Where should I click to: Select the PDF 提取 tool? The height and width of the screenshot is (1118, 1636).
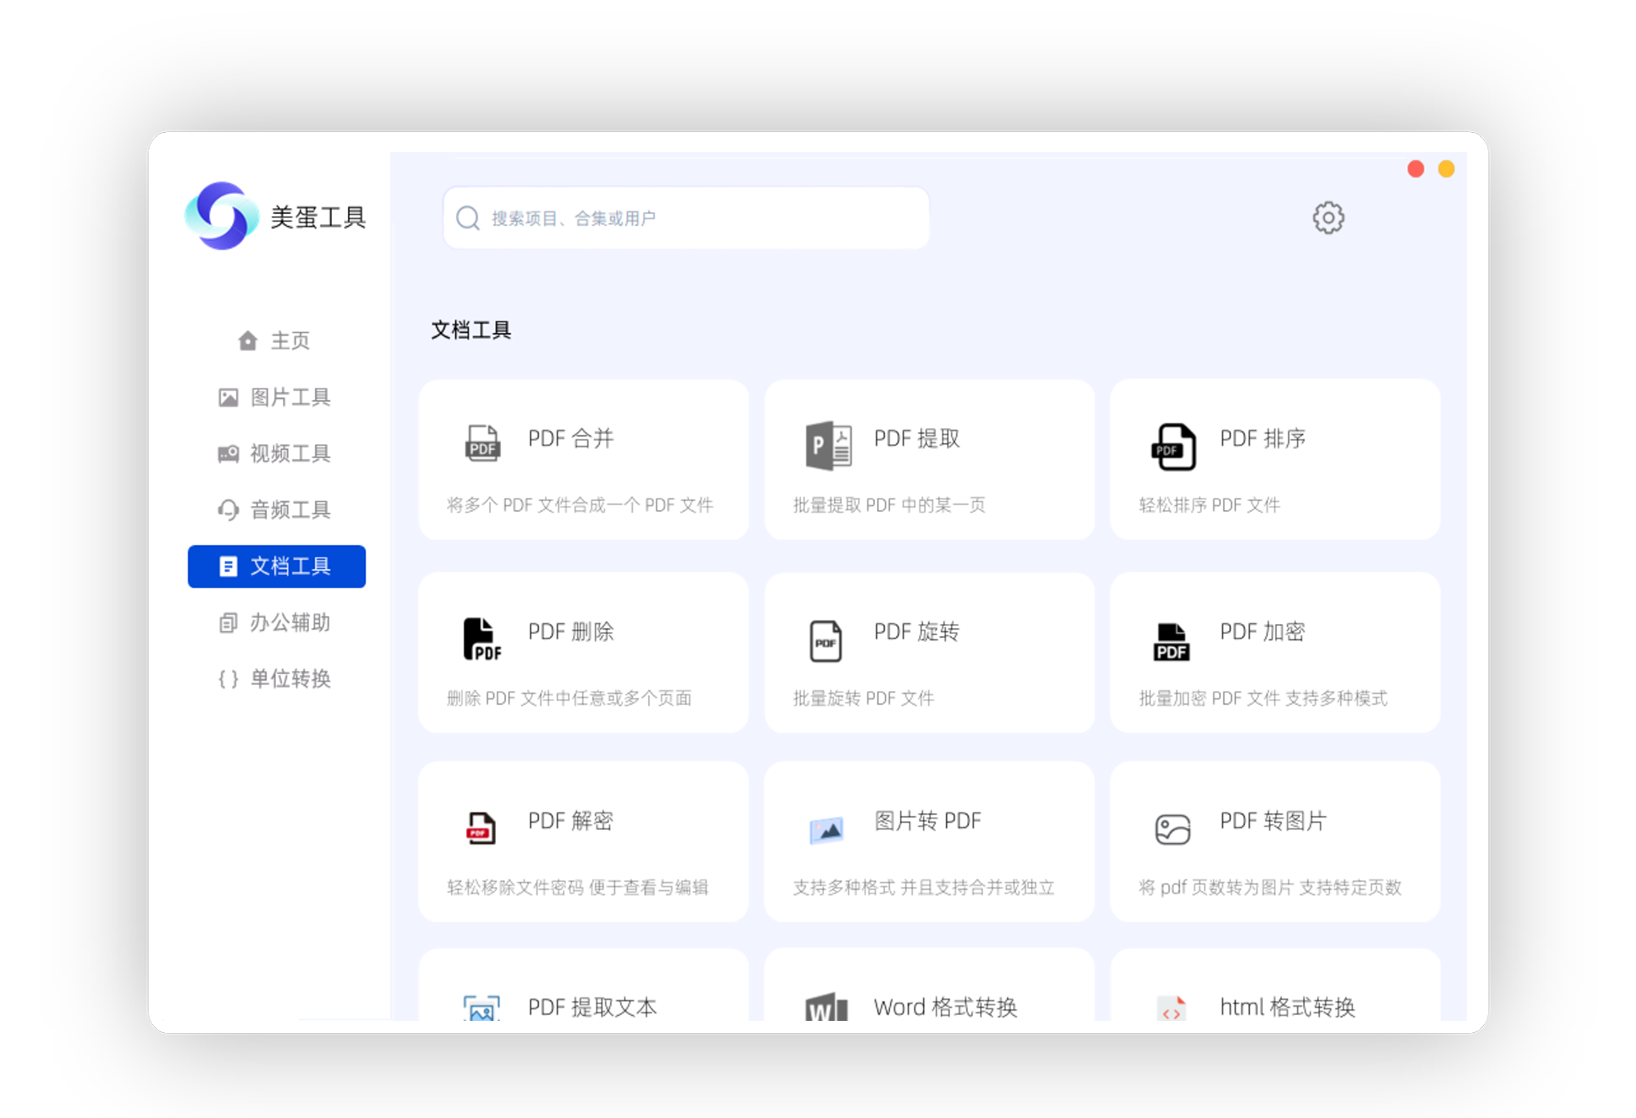(x=928, y=460)
